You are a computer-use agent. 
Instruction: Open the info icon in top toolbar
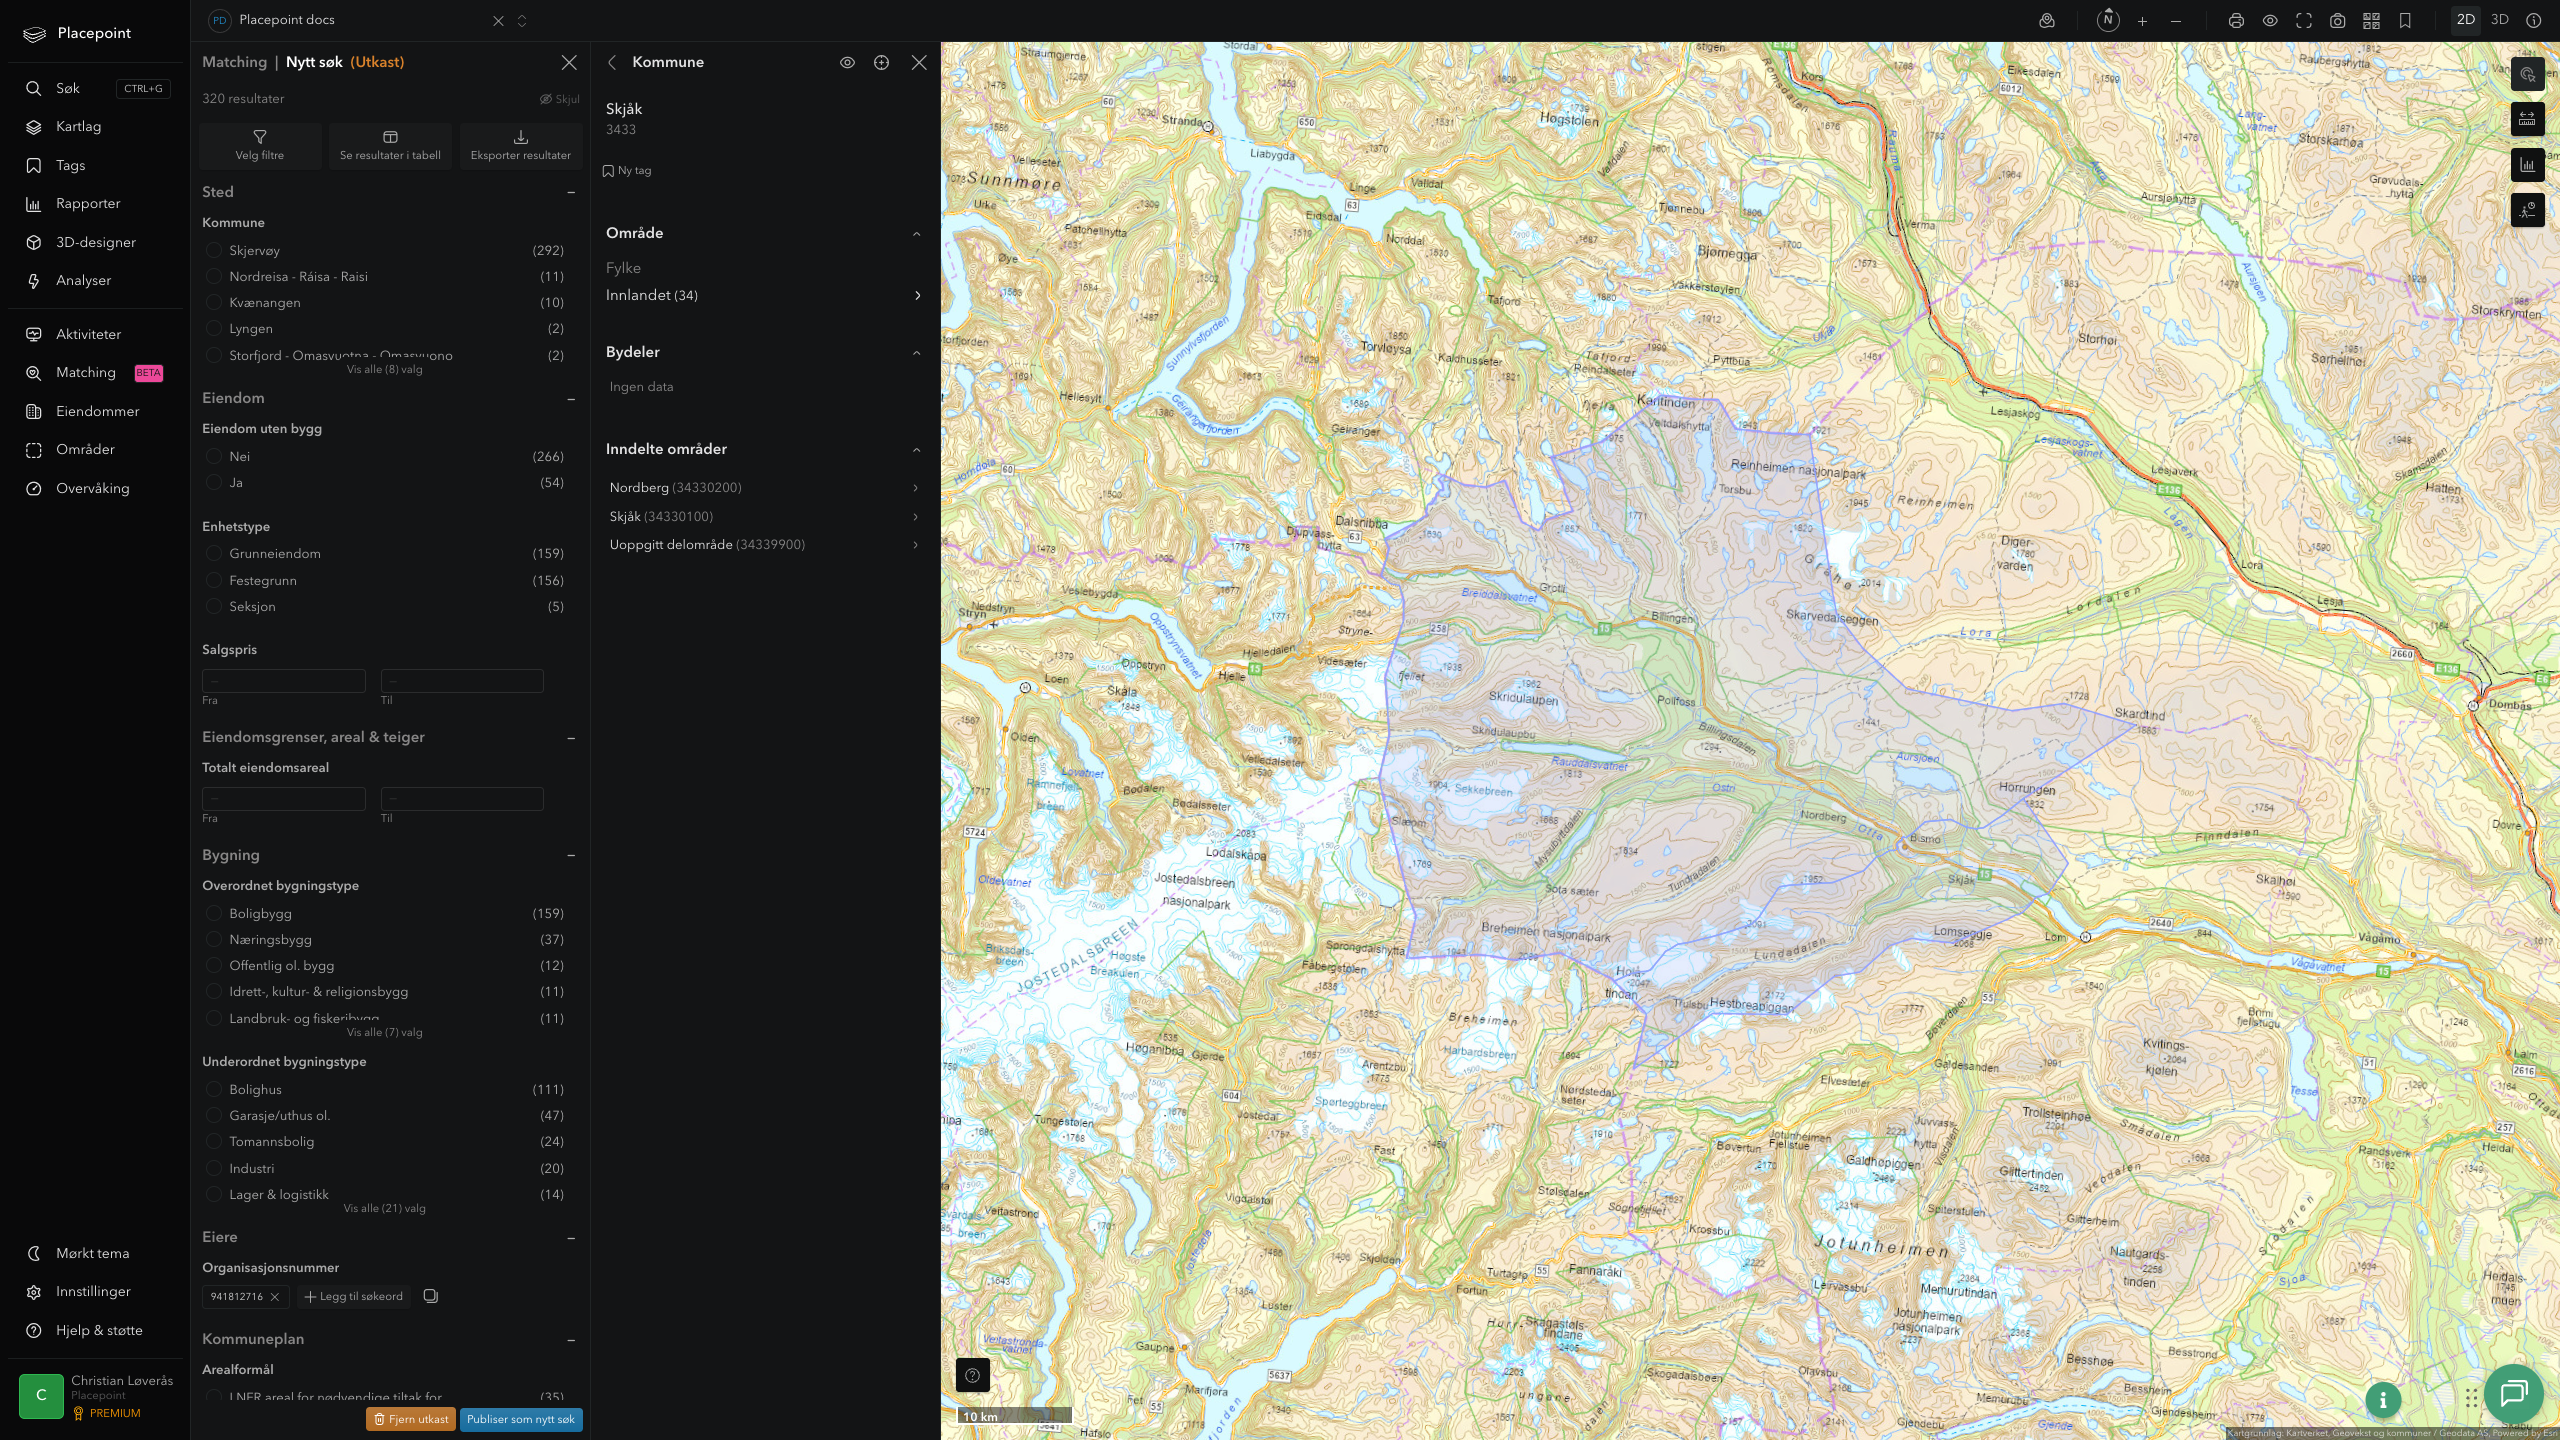coord(2534,21)
